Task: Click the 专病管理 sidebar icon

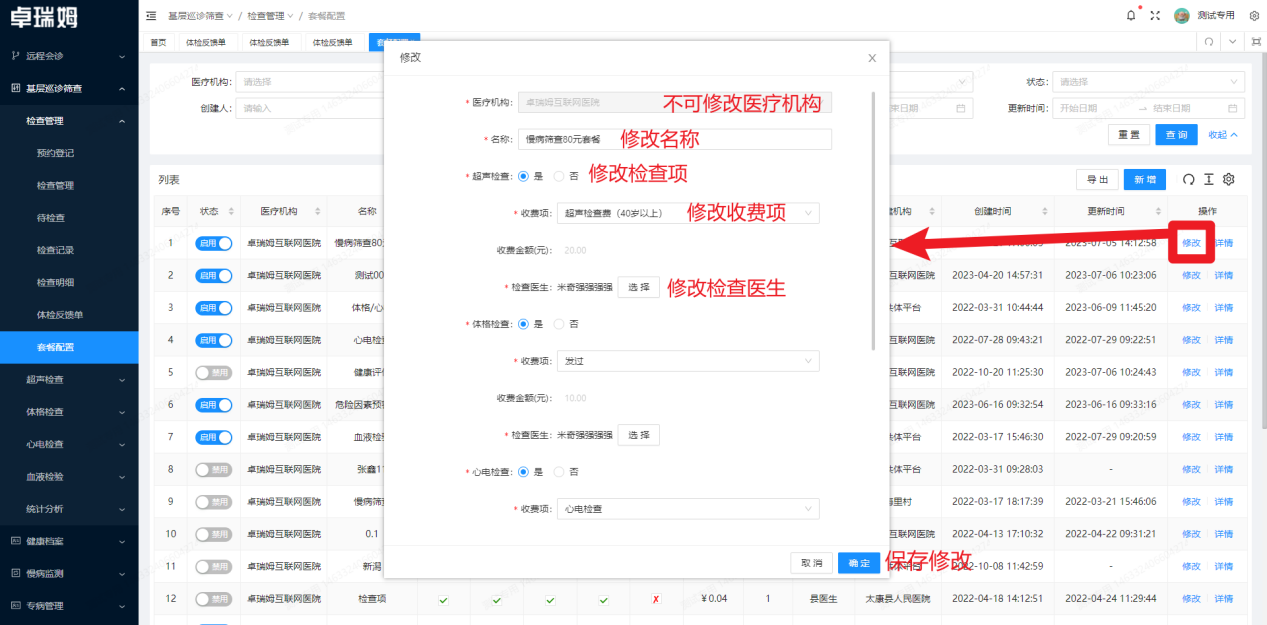Action: [x=15, y=605]
